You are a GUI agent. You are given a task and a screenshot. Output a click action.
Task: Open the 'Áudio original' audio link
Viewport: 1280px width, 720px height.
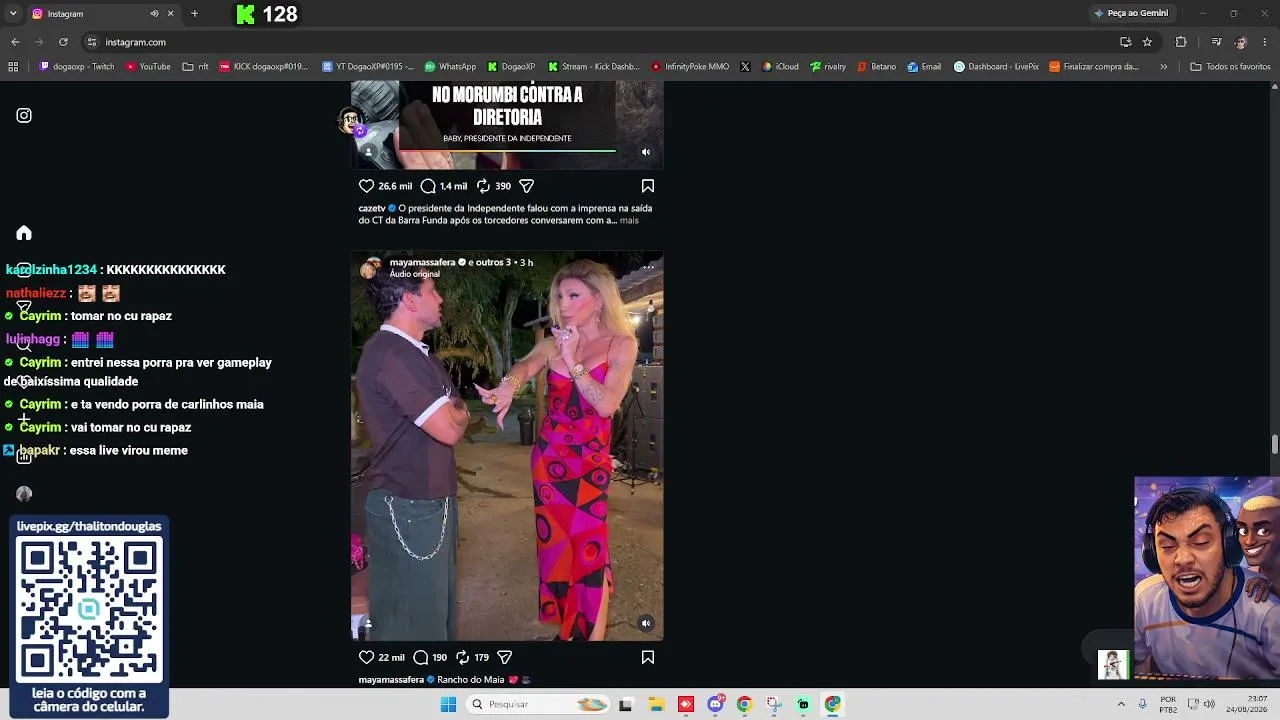tap(415, 274)
